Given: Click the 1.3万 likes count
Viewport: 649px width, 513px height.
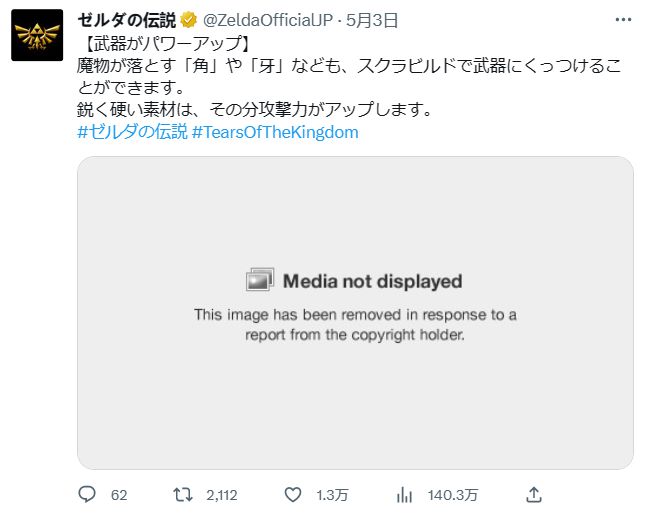Looking at the screenshot, I should coord(332,495).
